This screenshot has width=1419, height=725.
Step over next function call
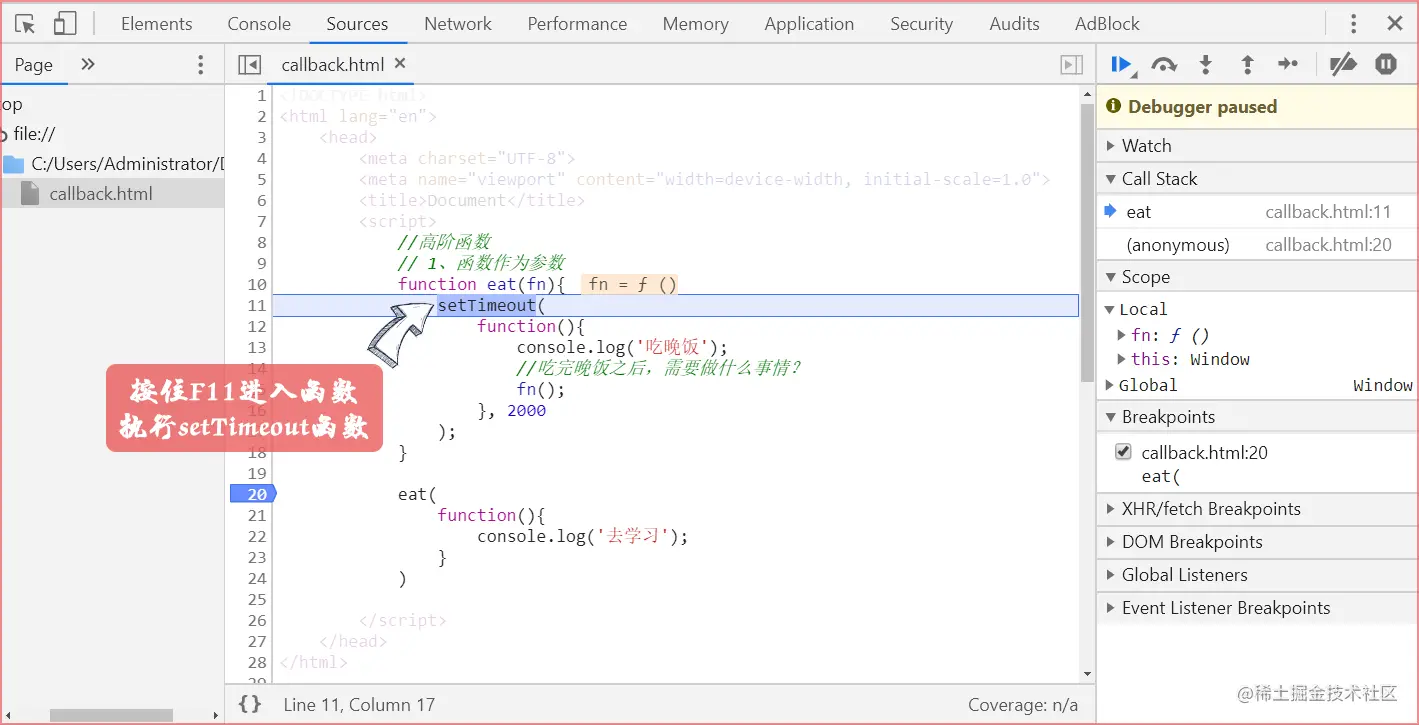pyautogui.click(x=1164, y=65)
